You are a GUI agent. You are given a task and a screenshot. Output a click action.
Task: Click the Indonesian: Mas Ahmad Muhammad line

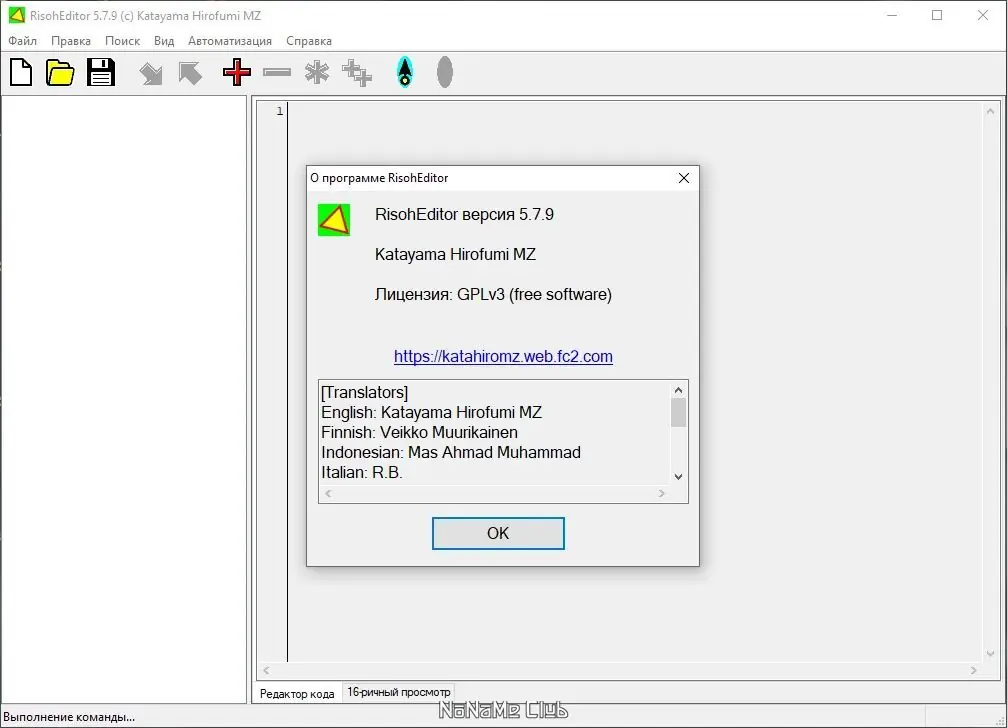(x=451, y=452)
